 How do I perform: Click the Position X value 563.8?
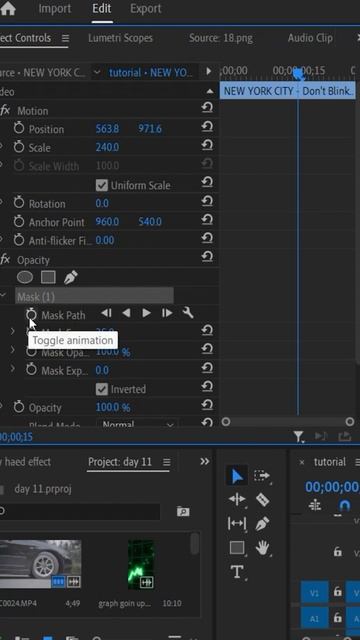(x=107, y=129)
